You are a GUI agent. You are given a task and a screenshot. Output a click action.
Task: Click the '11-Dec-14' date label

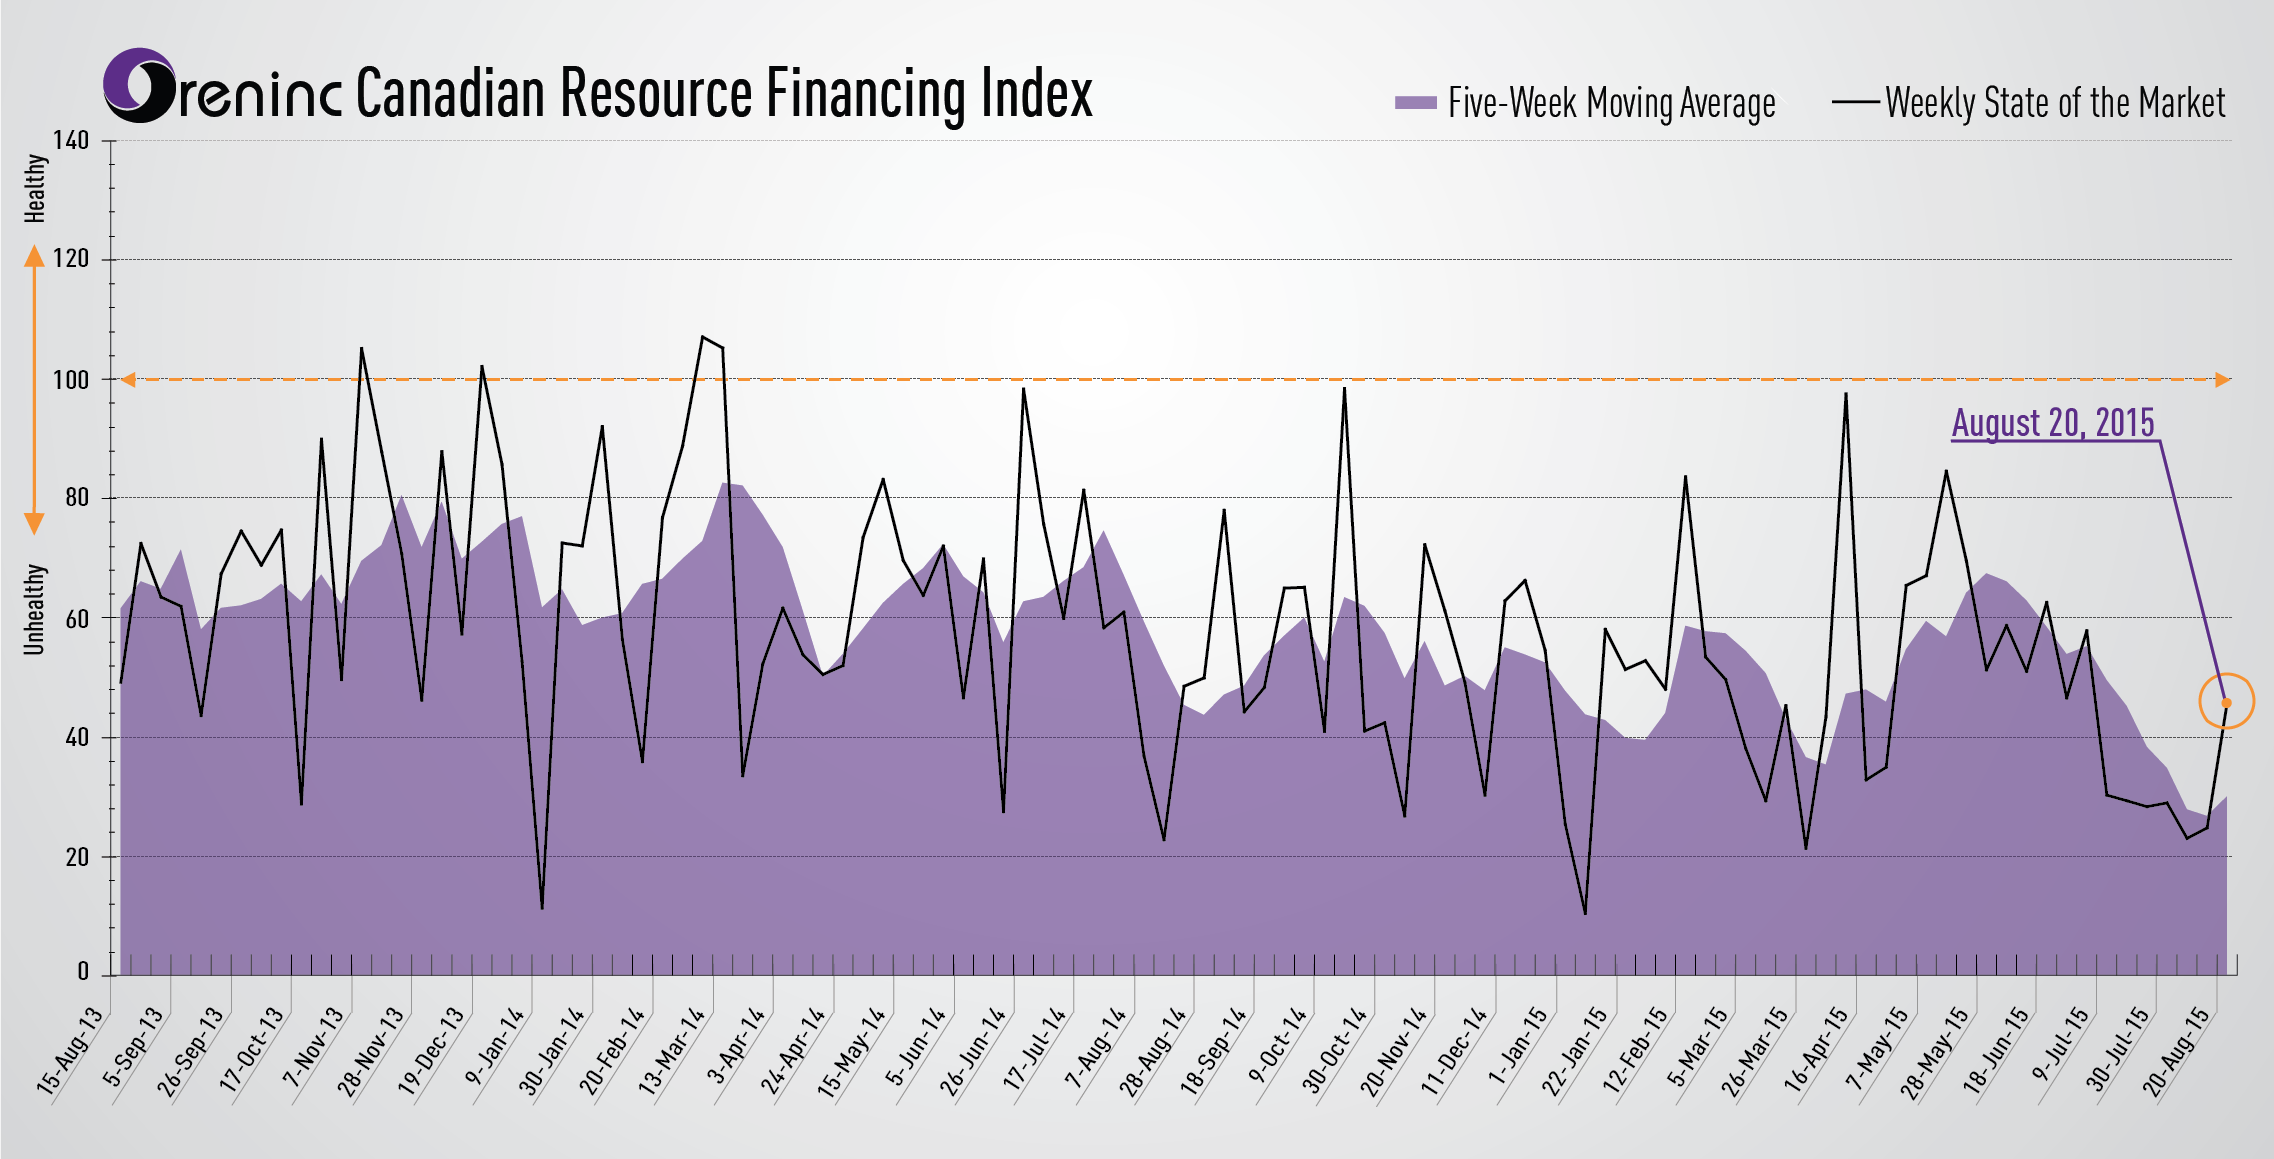pyautogui.click(x=1454, y=1050)
